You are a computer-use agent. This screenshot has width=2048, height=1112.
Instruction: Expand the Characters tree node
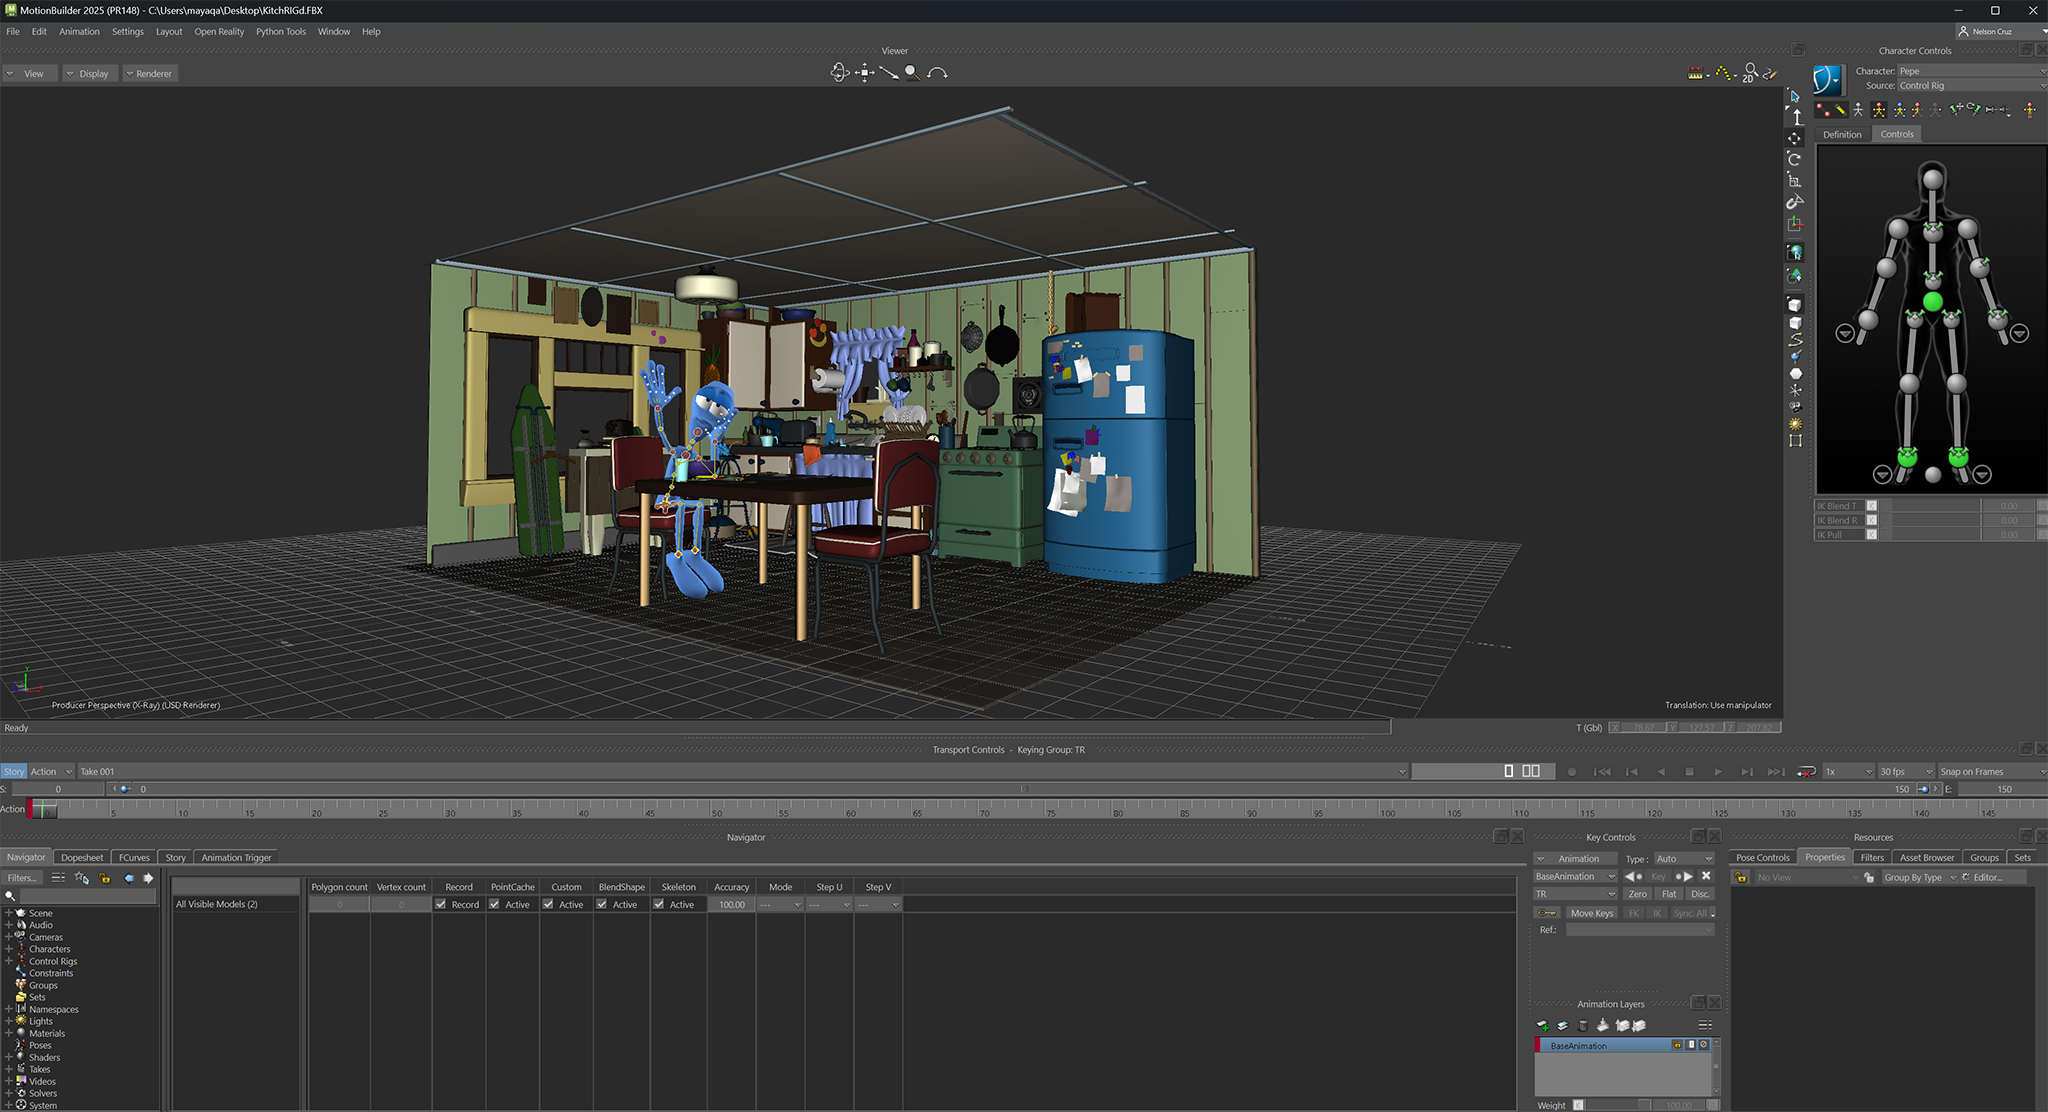9,949
